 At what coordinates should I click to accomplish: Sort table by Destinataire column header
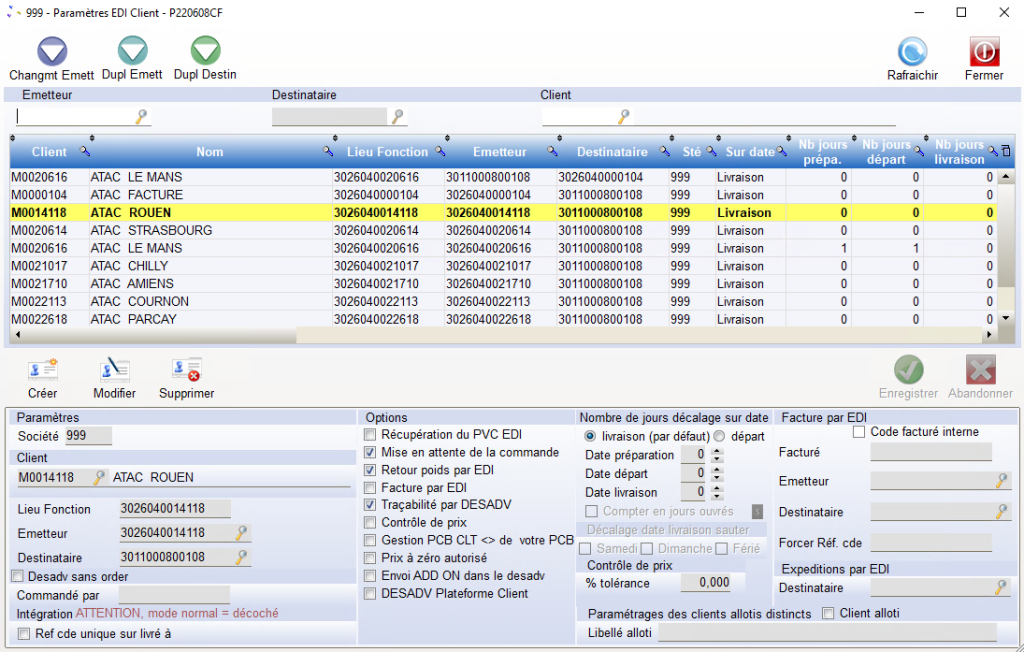[x=611, y=152]
